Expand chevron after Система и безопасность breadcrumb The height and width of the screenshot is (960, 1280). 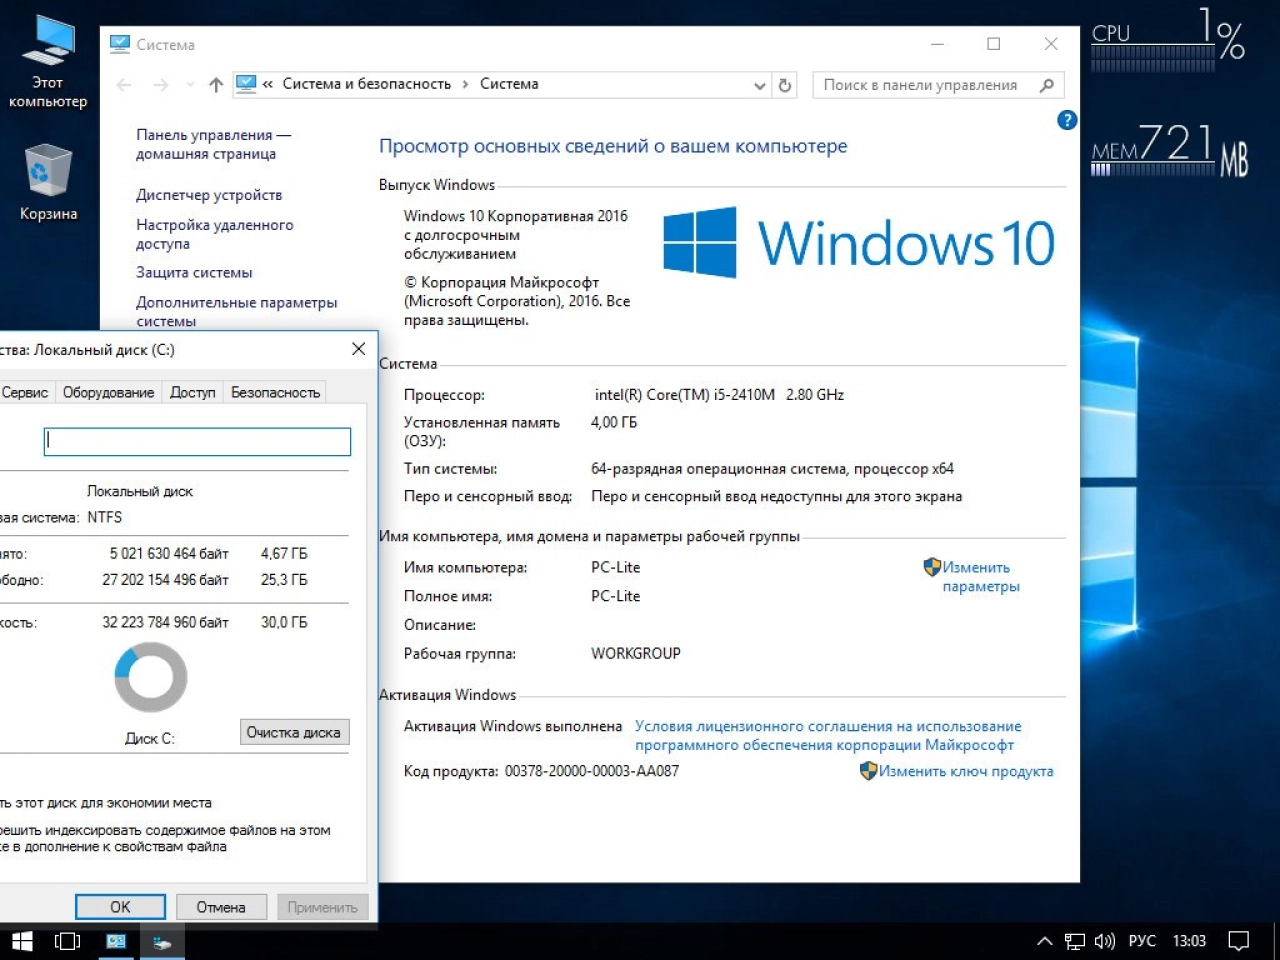click(465, 85)
